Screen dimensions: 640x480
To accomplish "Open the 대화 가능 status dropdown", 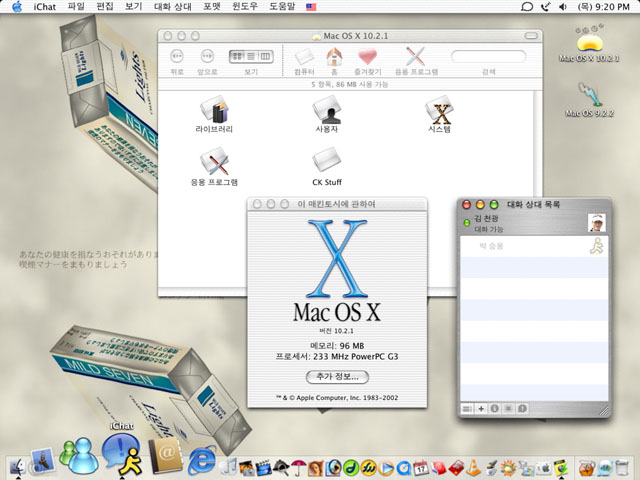I will (x=489, y=229).
